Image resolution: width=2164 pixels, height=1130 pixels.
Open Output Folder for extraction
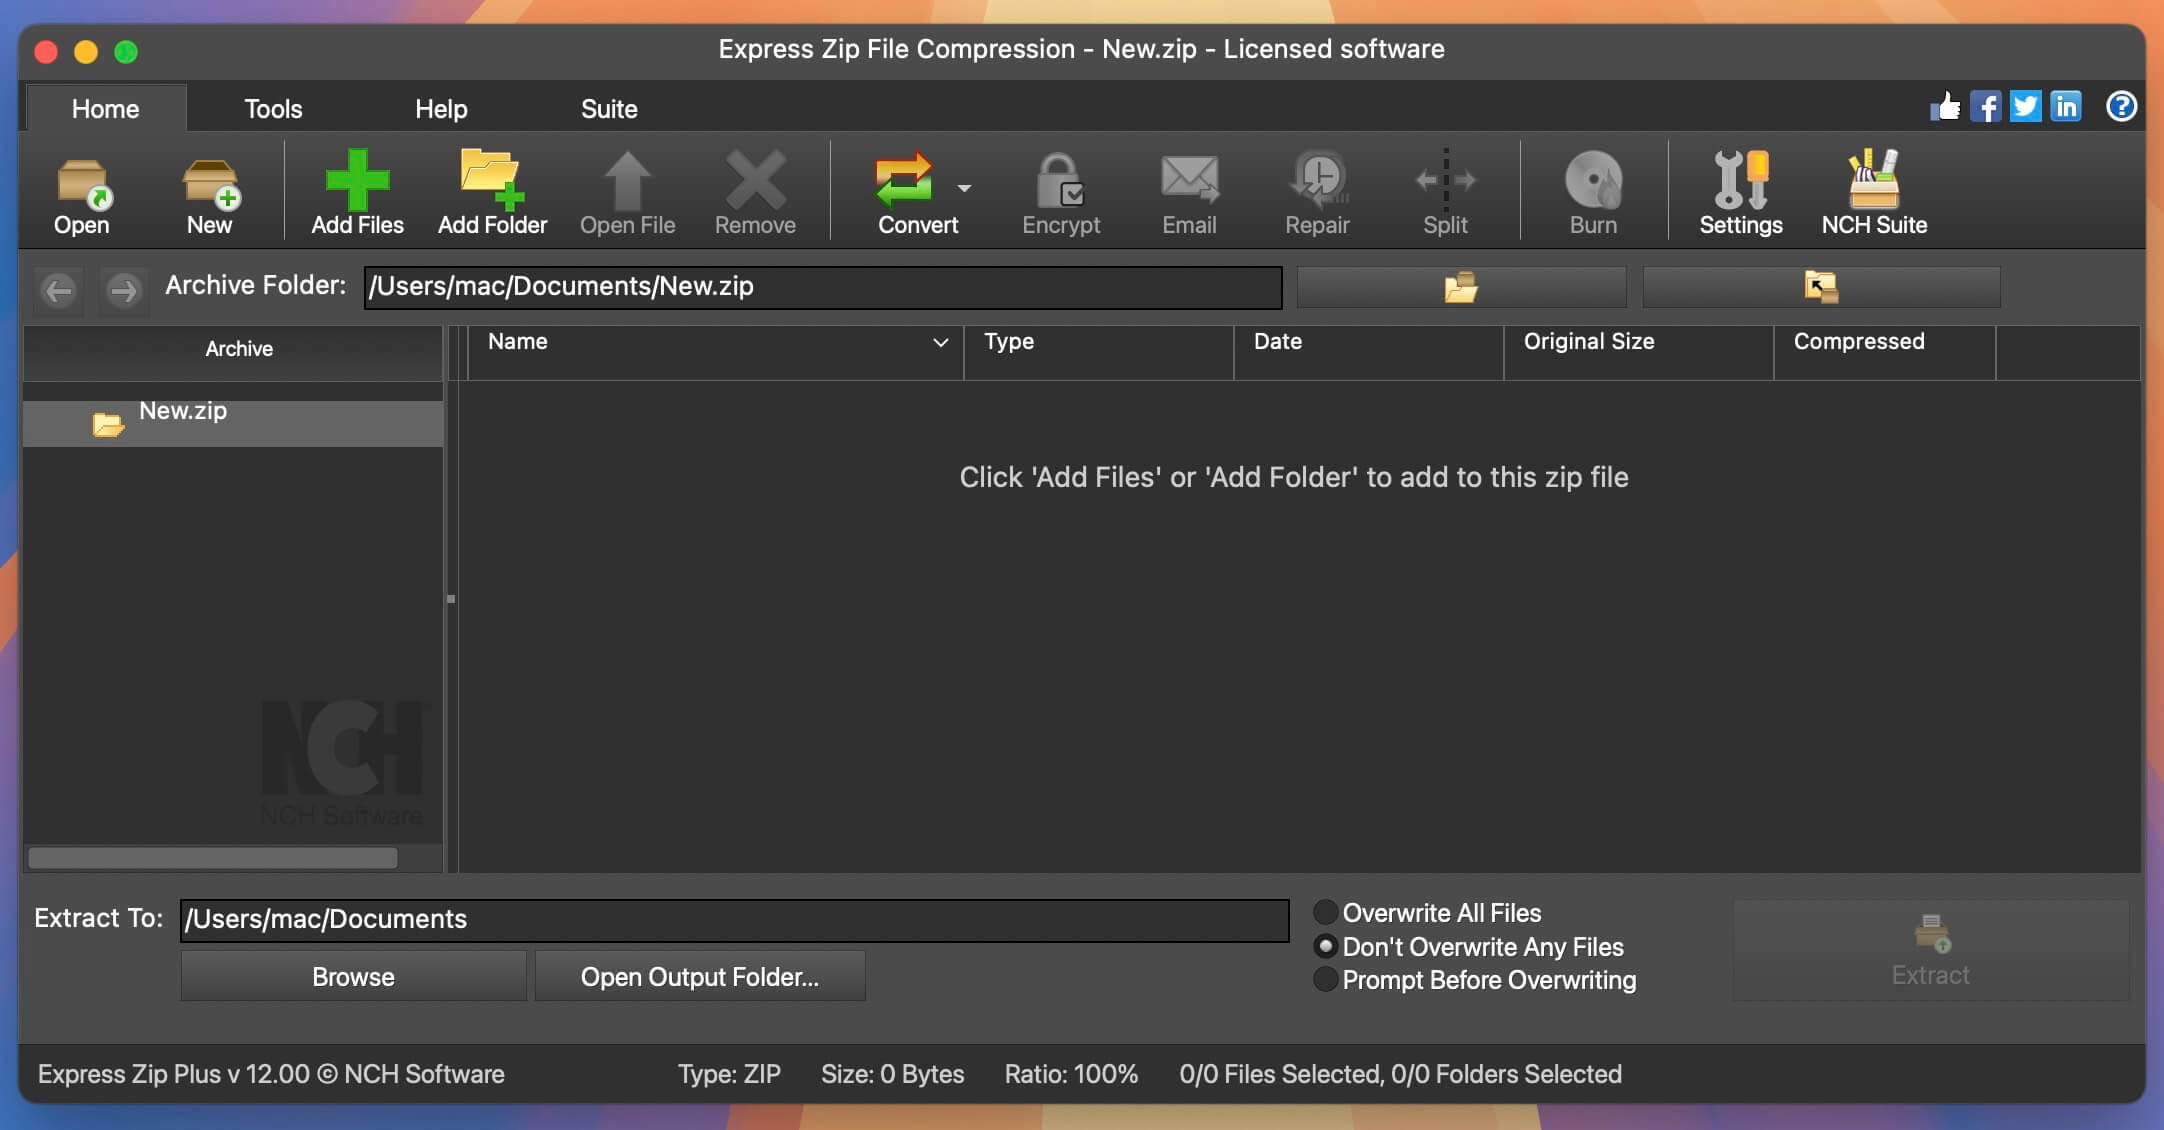[699, 976]
